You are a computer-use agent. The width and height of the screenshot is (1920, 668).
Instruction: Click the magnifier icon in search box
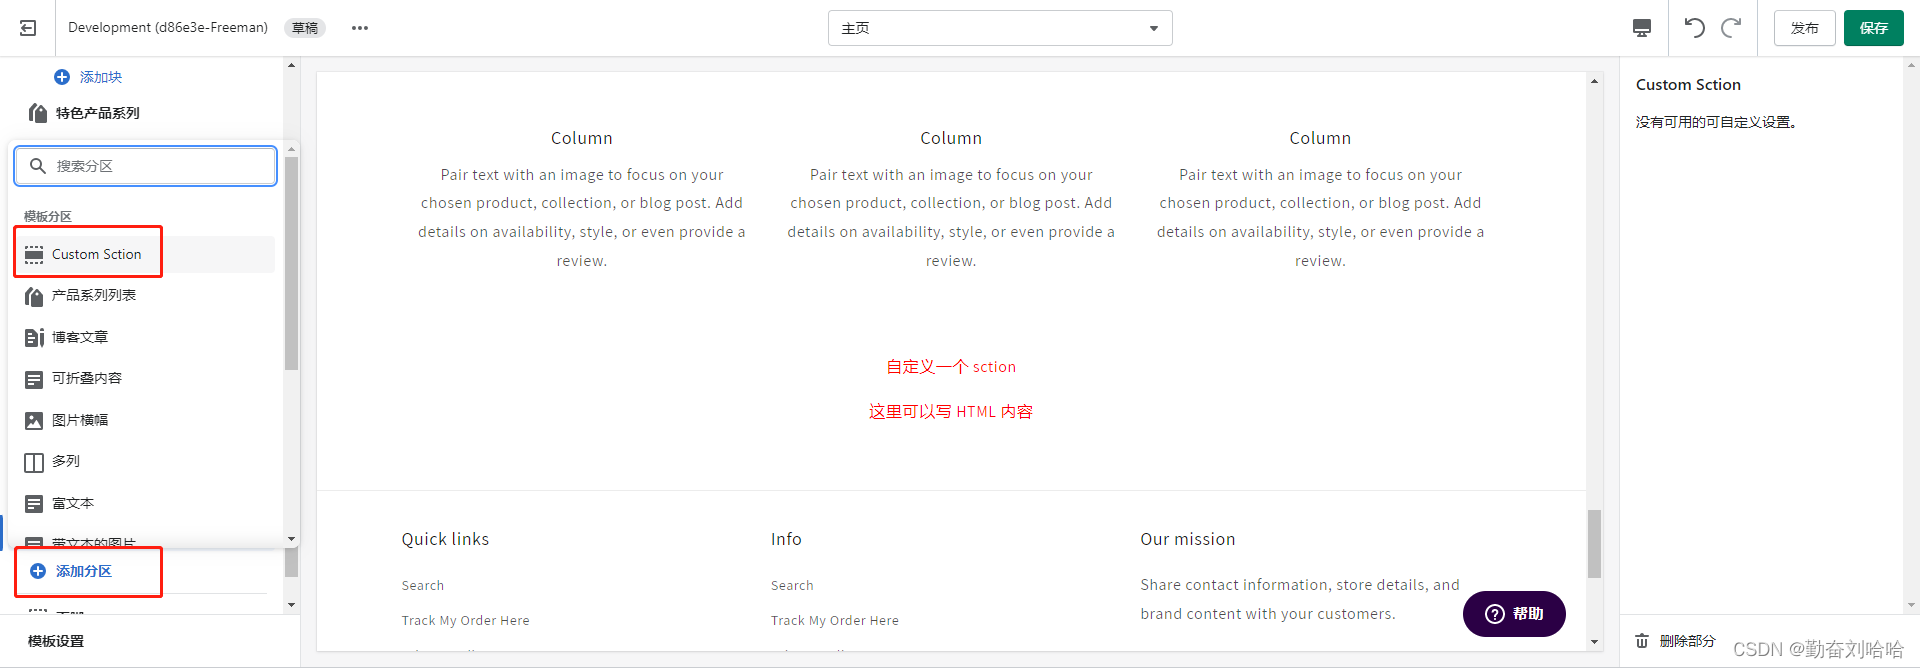pyautogui.click(x=38, y=166)
